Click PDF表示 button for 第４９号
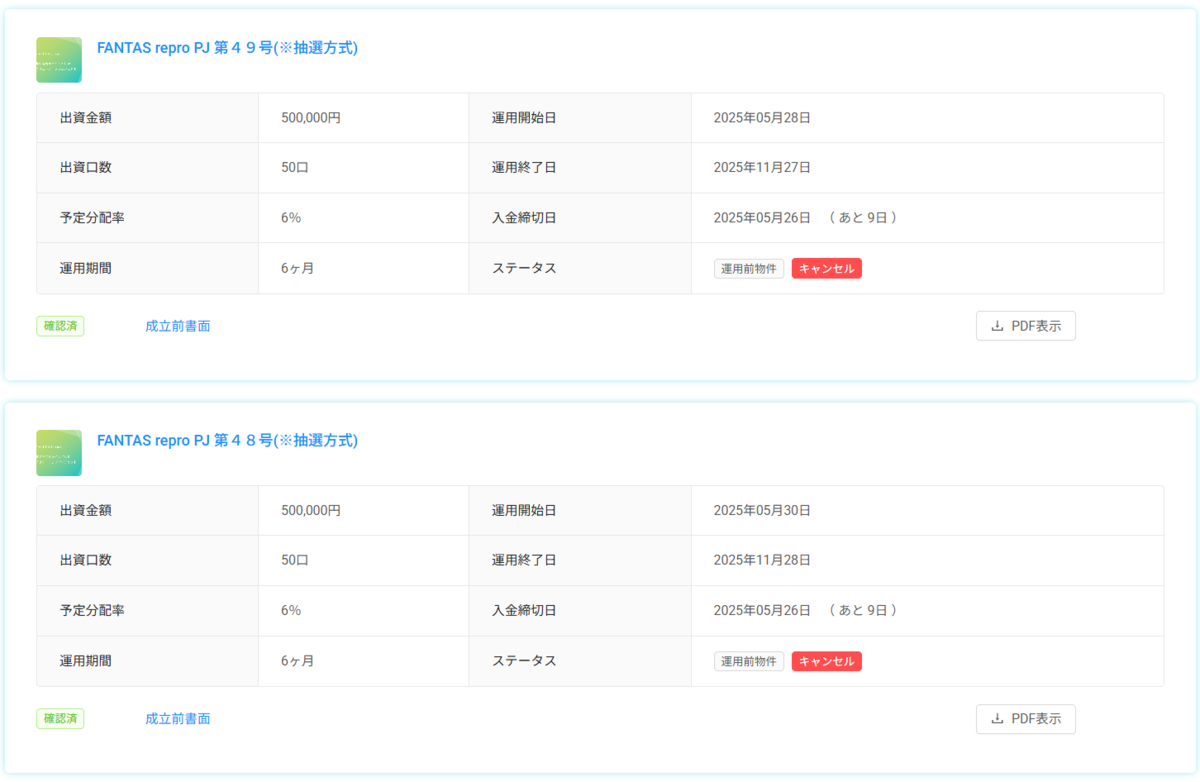This screenshot has height=782, width=1200. tap(1026, 326)
